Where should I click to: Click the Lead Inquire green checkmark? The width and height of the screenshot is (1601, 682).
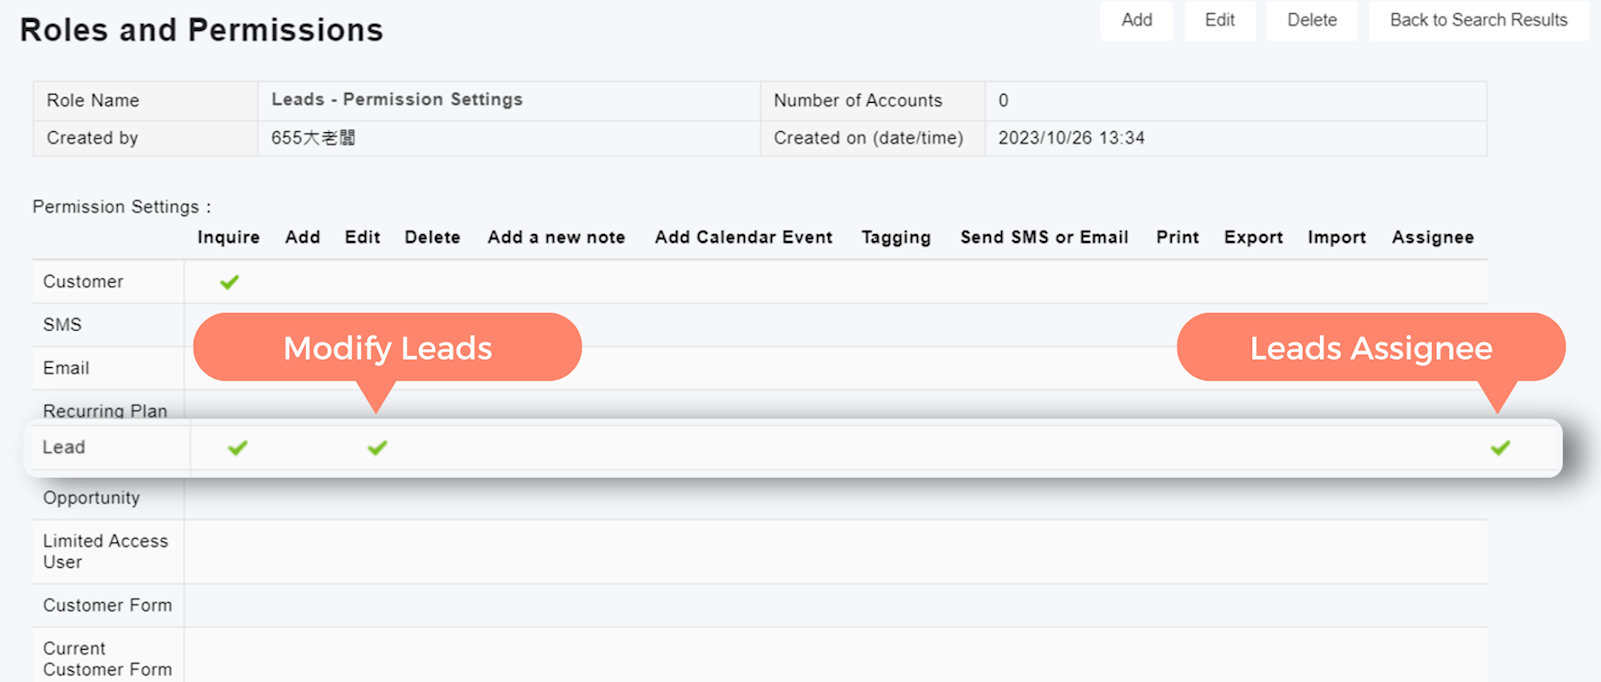click(x=237, y=448)
